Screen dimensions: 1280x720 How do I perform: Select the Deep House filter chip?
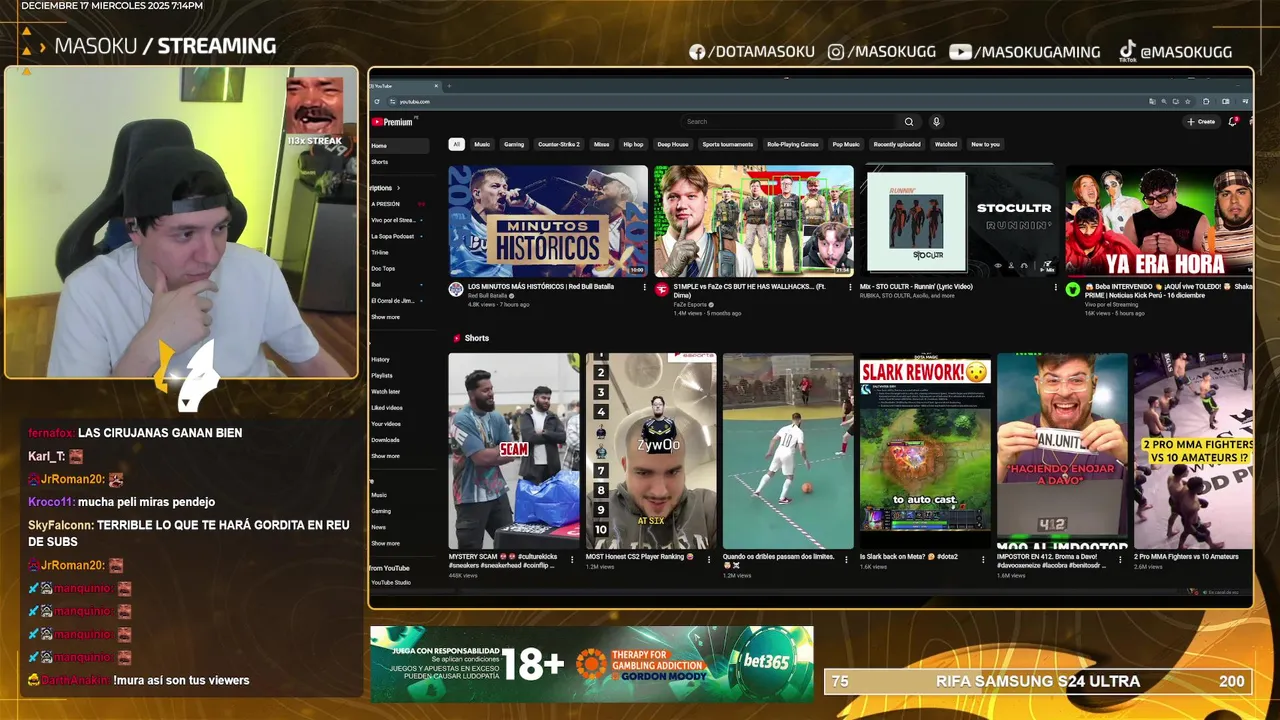[x=673, y=144]
